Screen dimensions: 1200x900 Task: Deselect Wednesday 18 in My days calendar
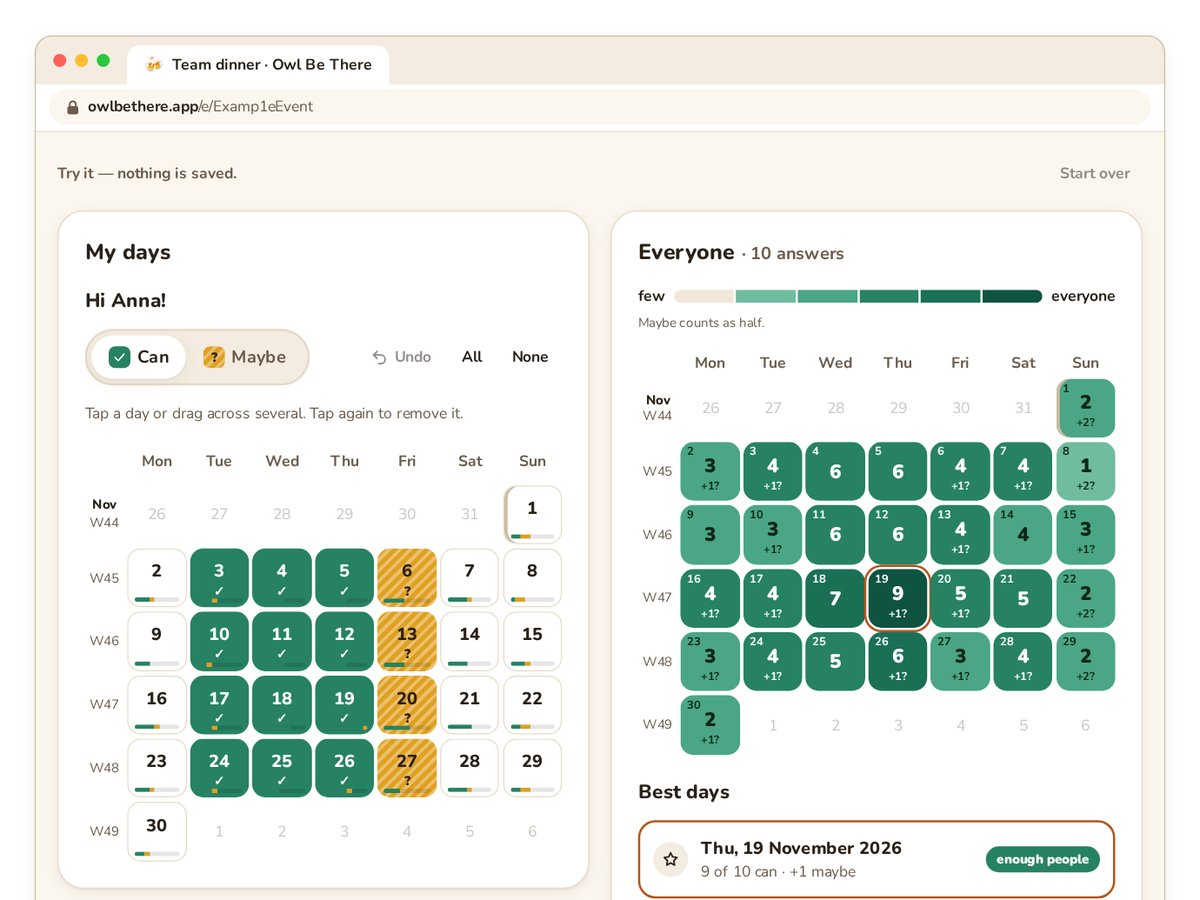coord(282,705)
